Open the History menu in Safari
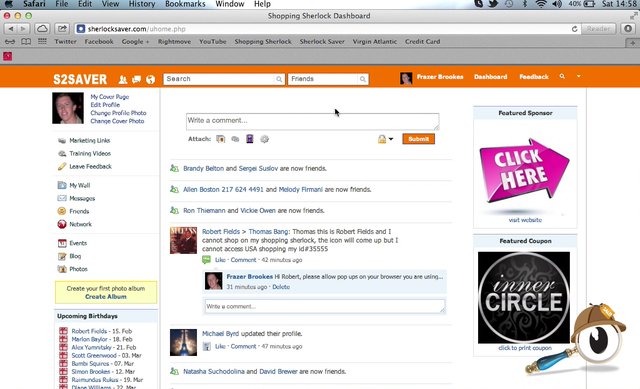Image resolution: width=640 pixels, height=389 pixels. pyautogui.click(x=142, y=4)
